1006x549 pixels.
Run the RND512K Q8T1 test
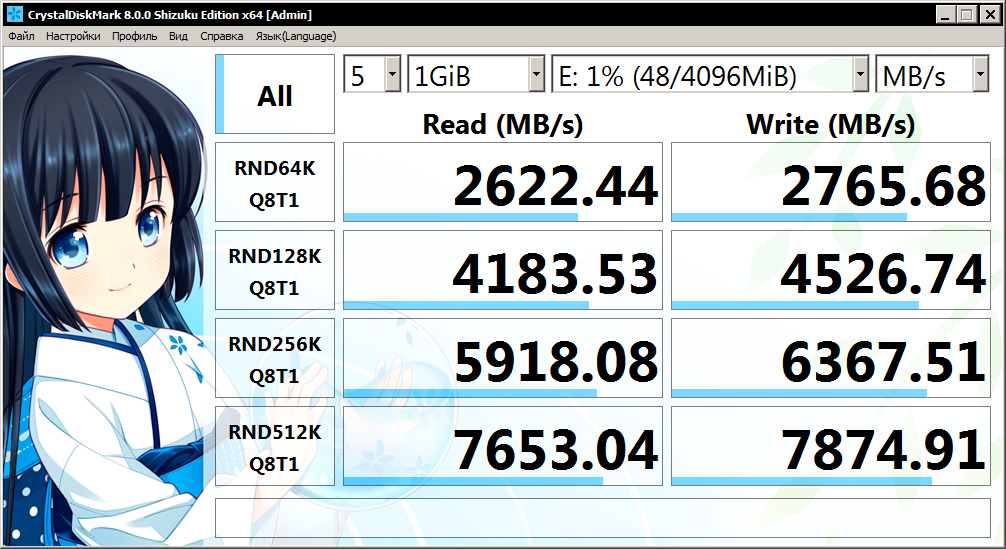[275, 446]
